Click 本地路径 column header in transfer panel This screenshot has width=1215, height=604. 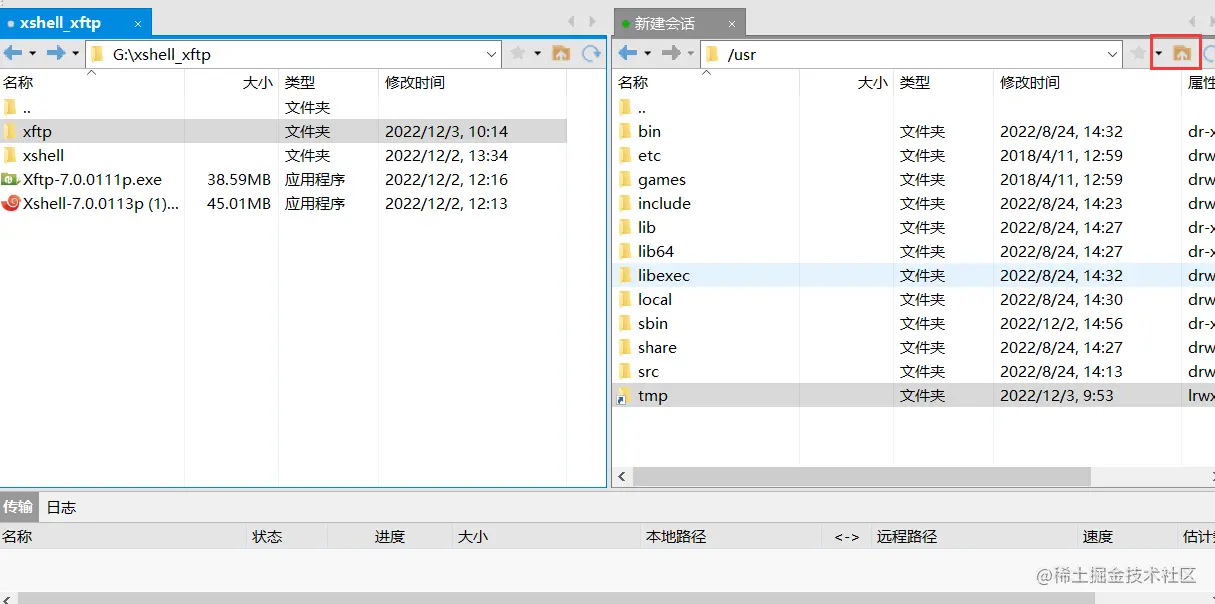click(x=676, y=536)
